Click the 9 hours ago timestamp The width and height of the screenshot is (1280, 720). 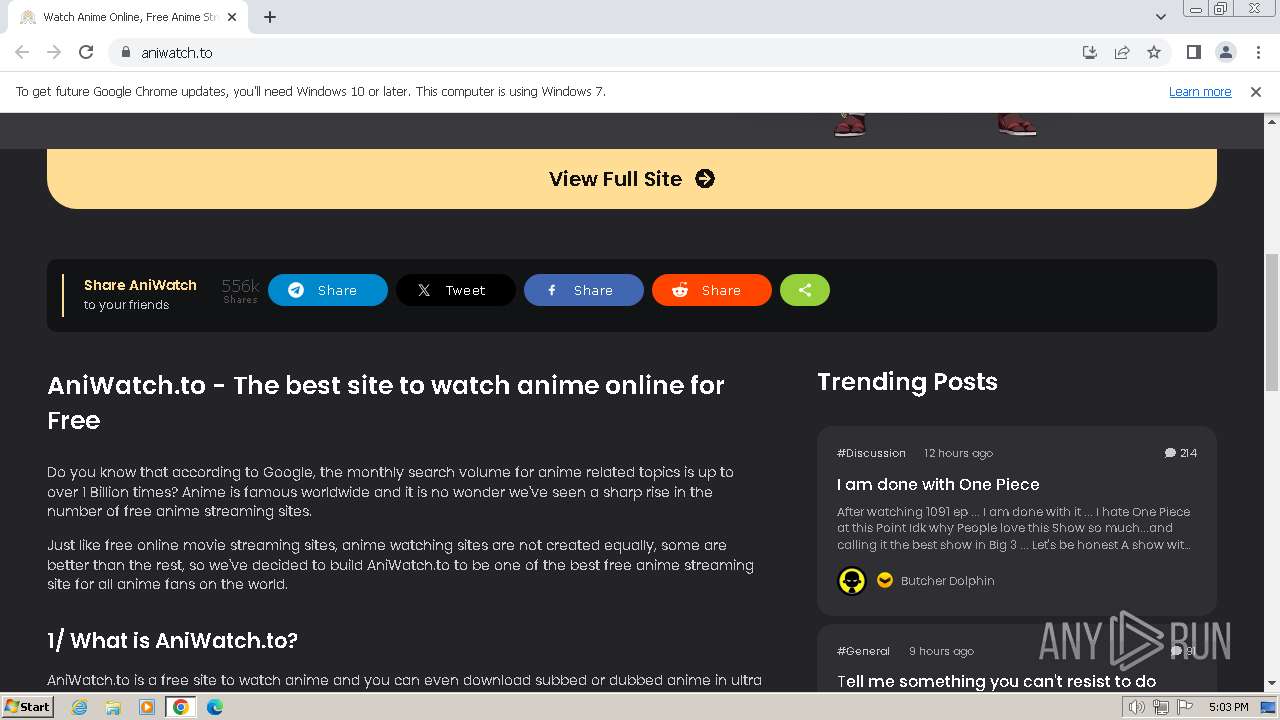tap(941, 651)
